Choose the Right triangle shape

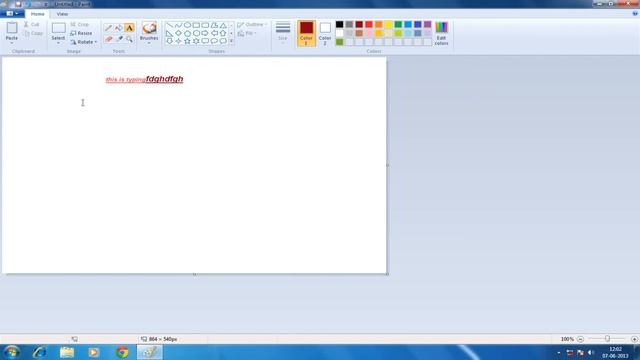point(169,33)
